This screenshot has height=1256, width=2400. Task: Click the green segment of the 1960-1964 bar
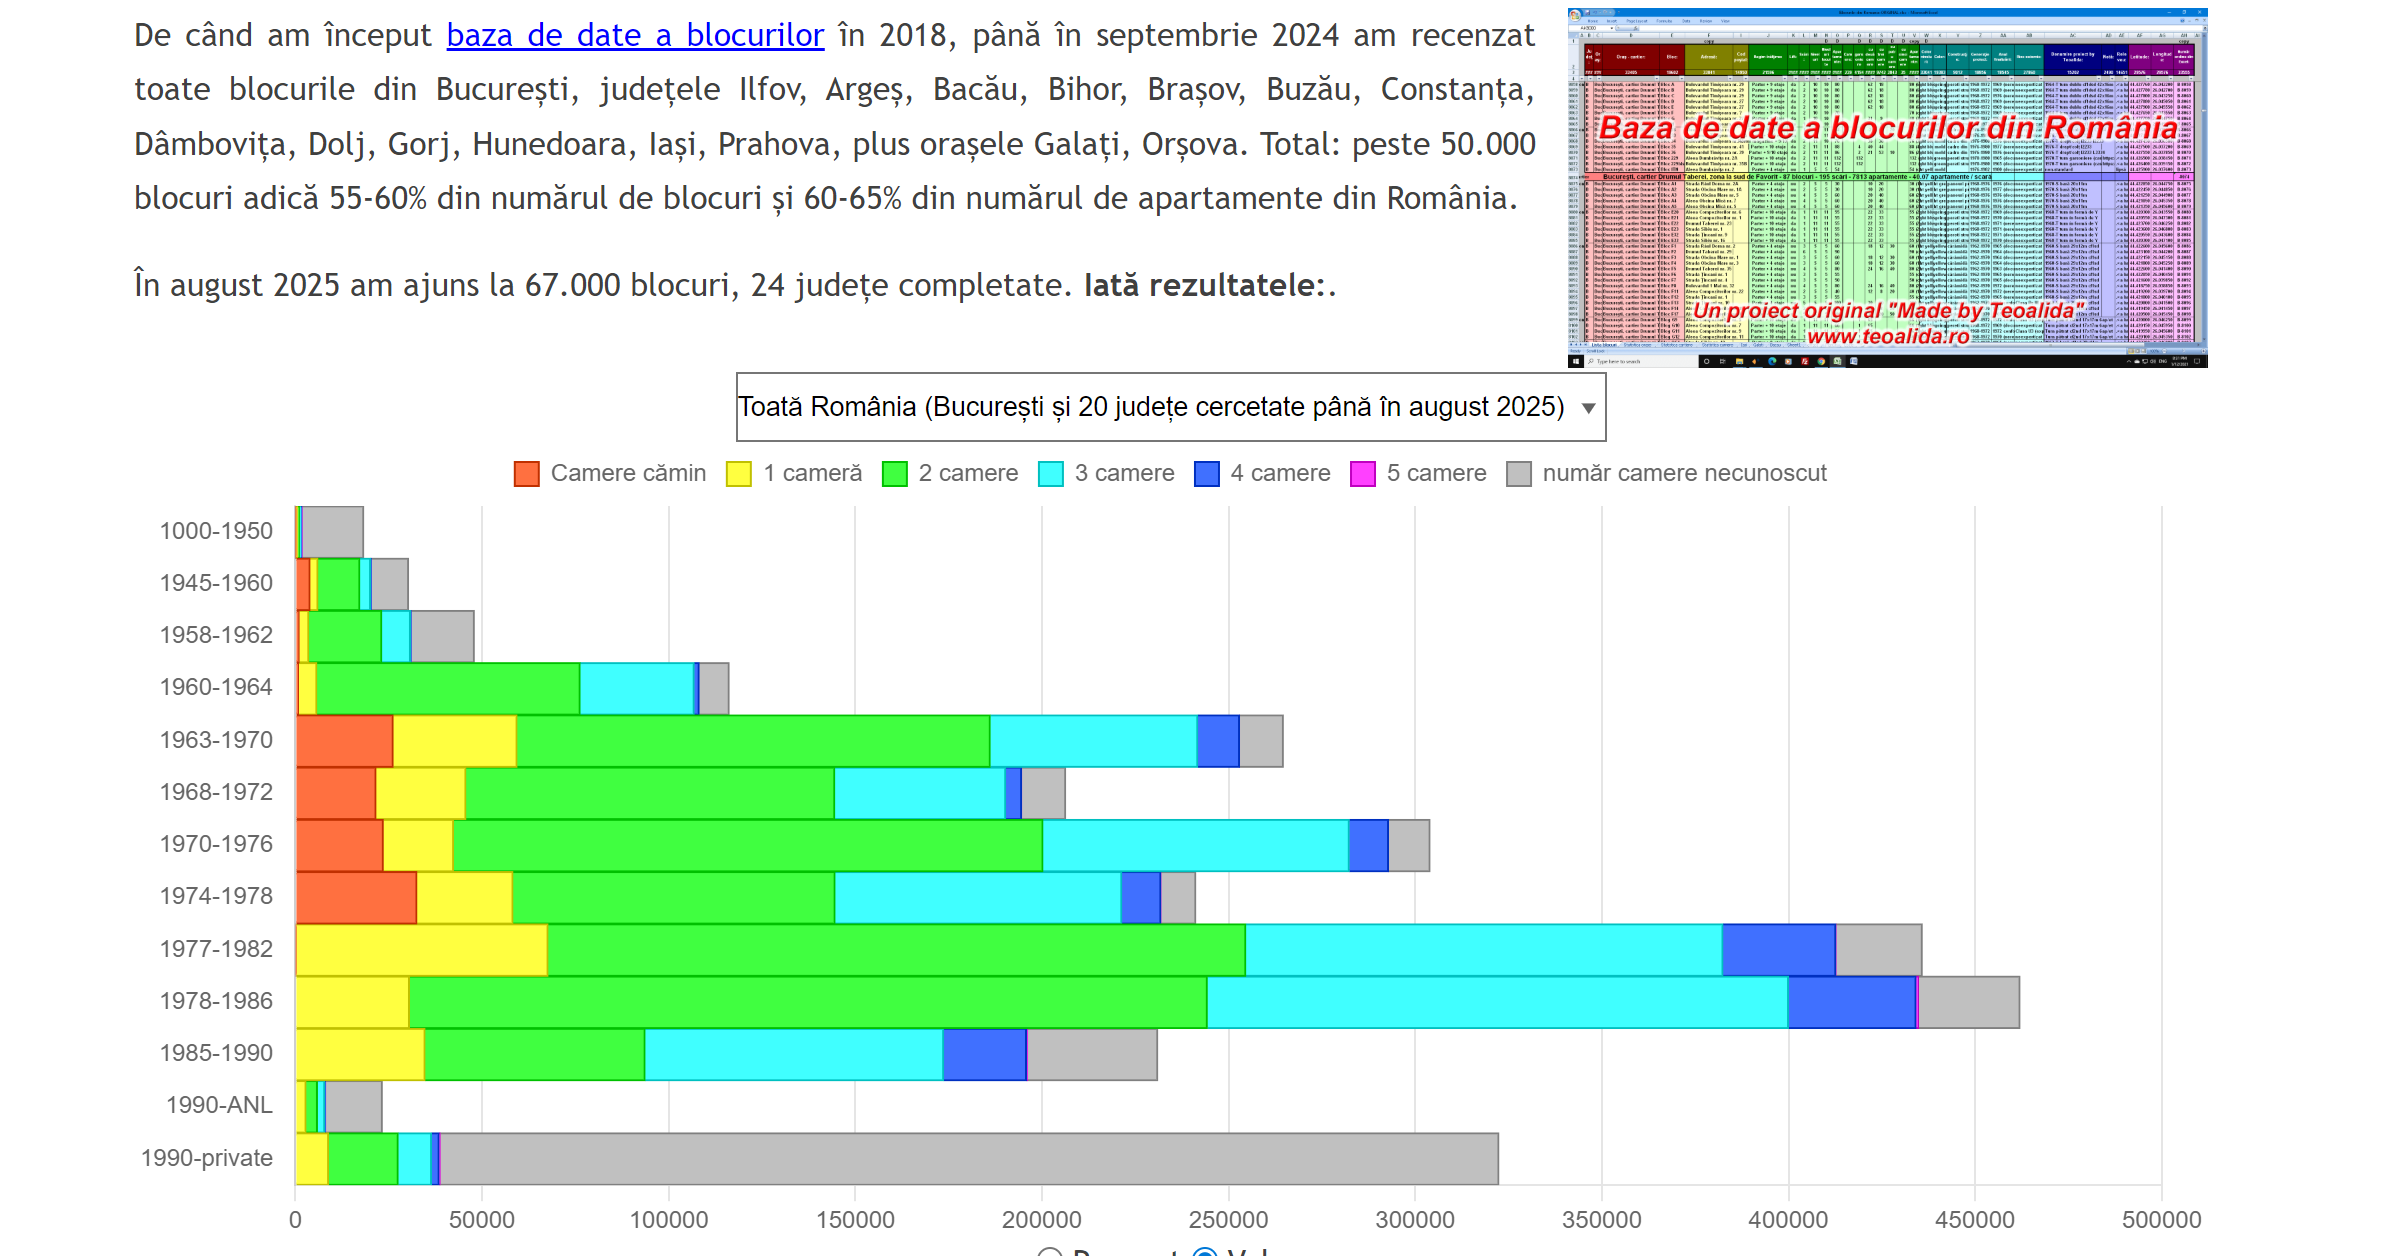[x=447, y=689]
